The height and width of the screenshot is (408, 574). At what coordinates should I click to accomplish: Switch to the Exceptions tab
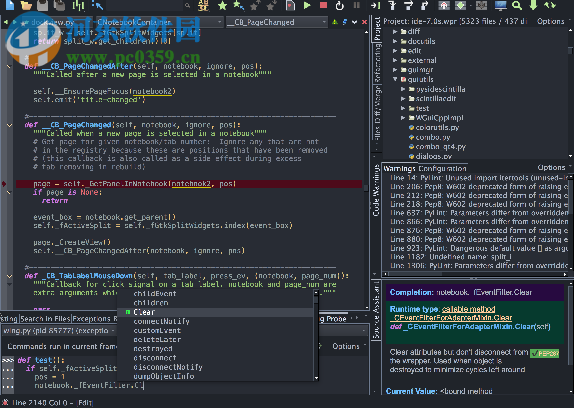(92, 319)
